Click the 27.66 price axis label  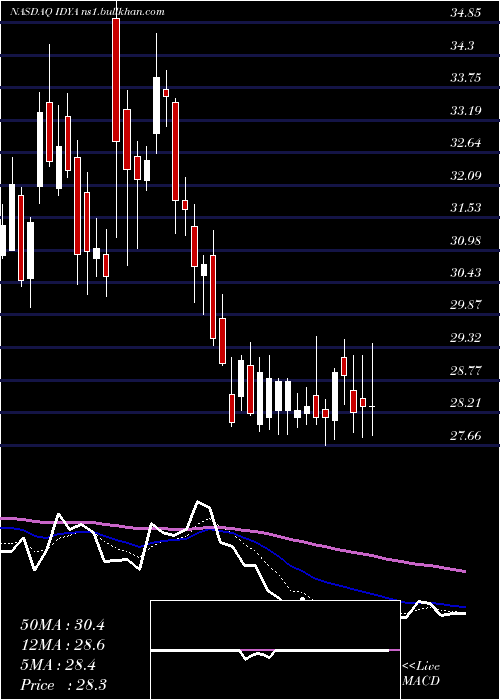tap(466, 435)
